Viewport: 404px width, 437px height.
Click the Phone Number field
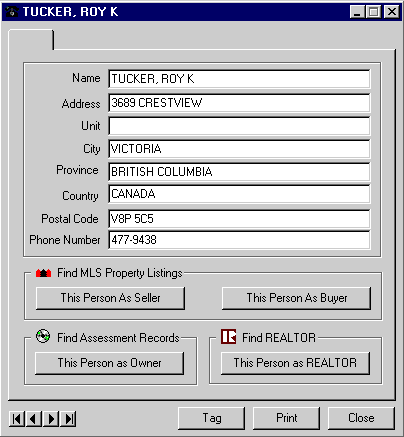click(x=239, y=240)
